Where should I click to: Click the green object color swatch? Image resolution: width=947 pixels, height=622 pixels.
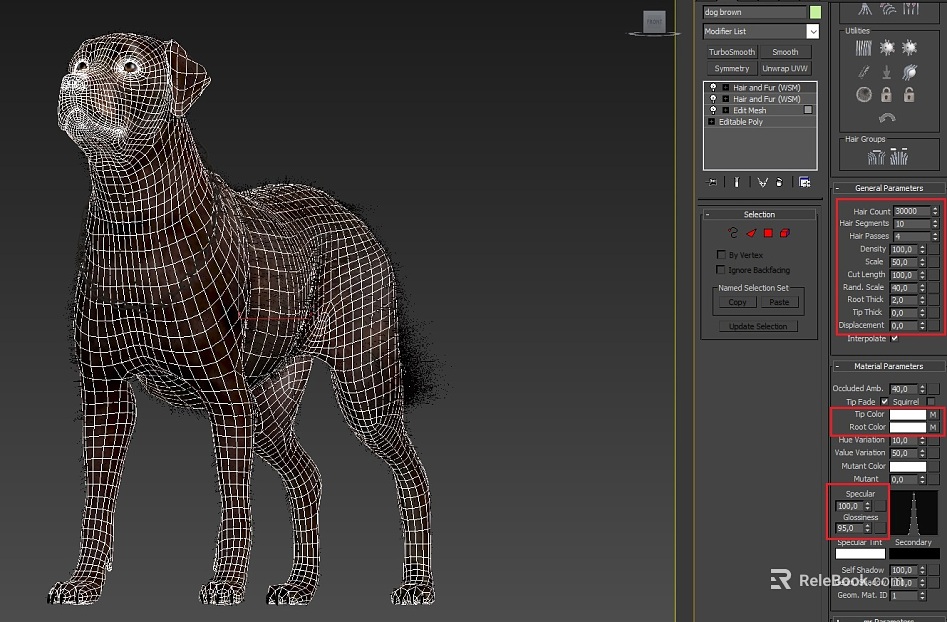(x=815, y=12)
